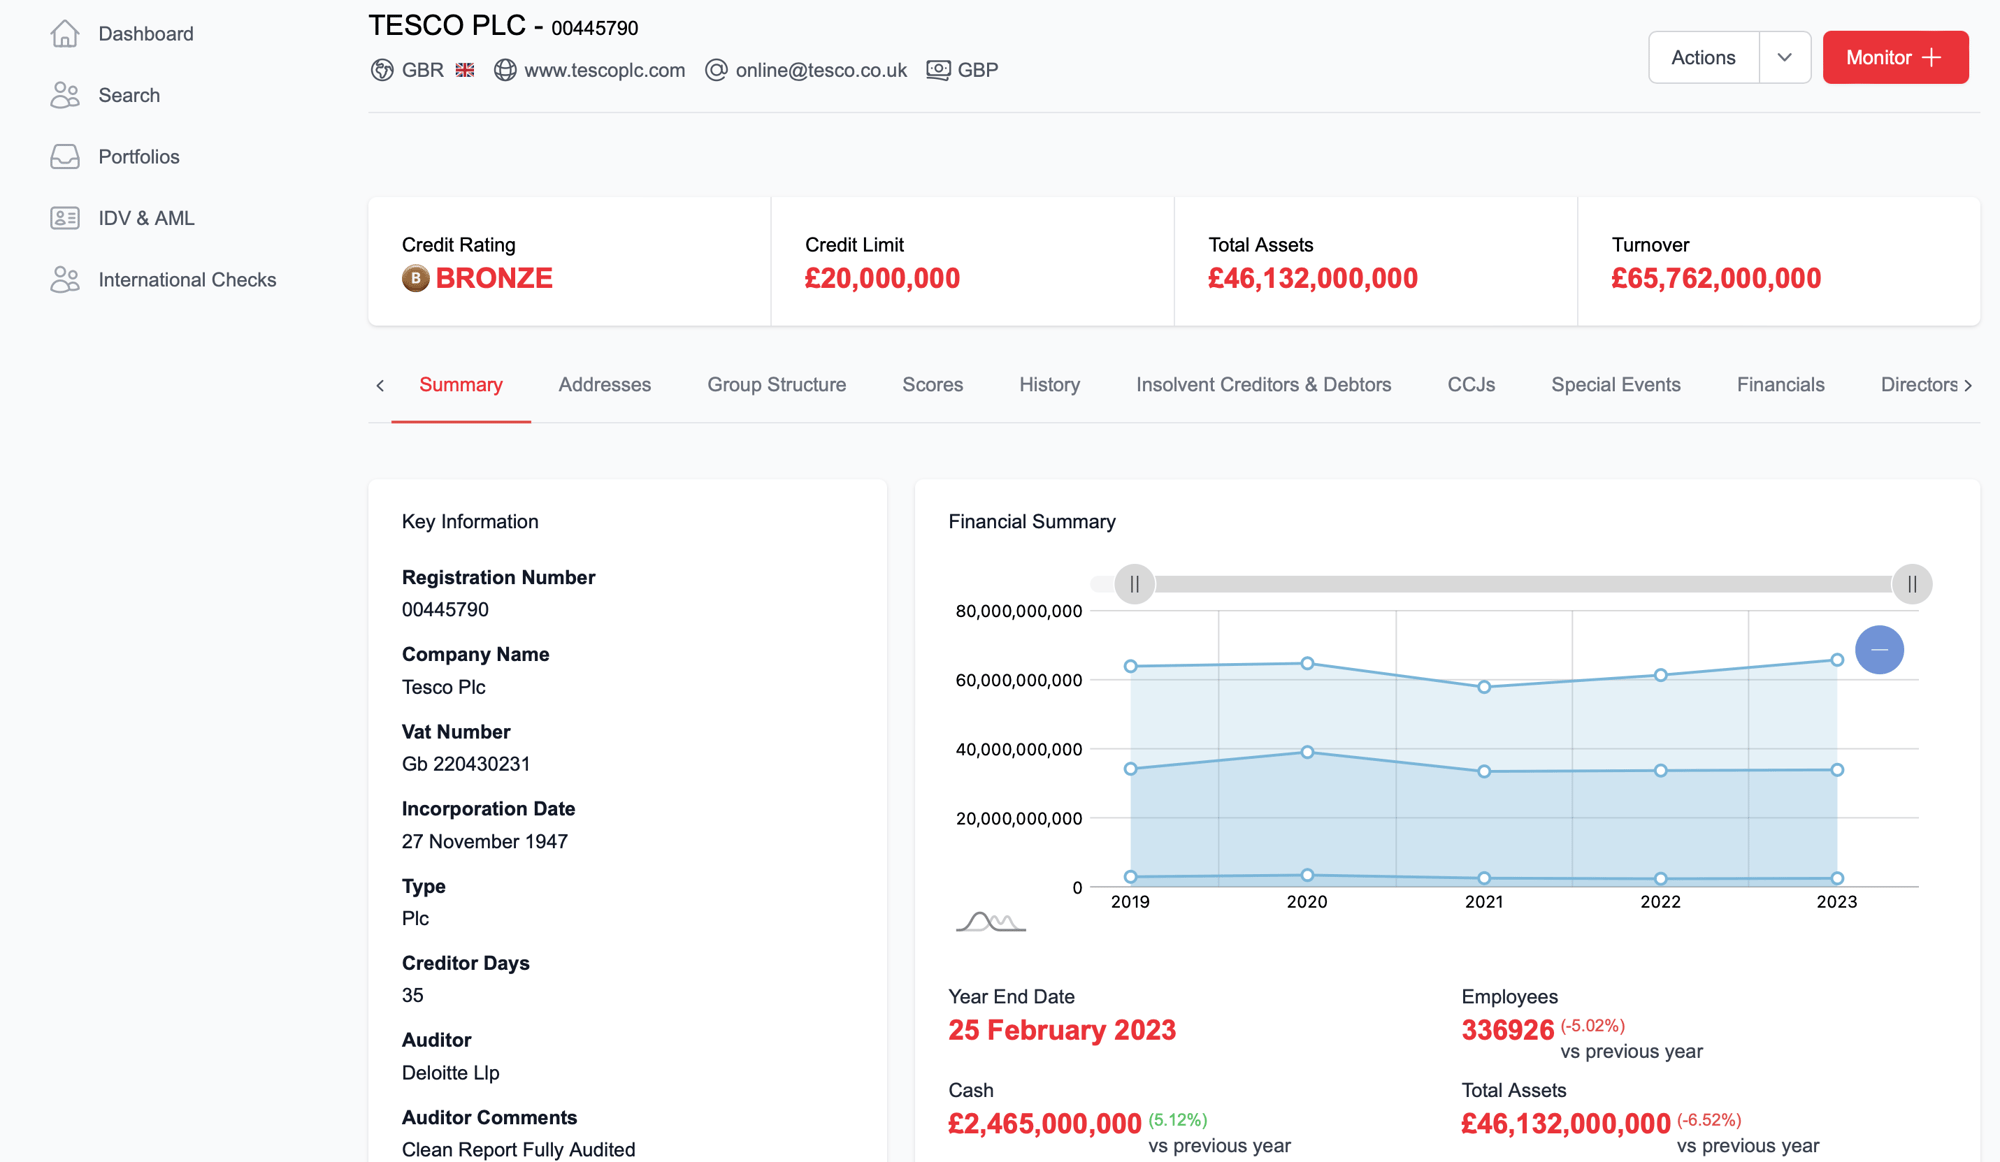Grab the left chart range slider handle
2000x1162 pixels.
(x=1134, y=584)
